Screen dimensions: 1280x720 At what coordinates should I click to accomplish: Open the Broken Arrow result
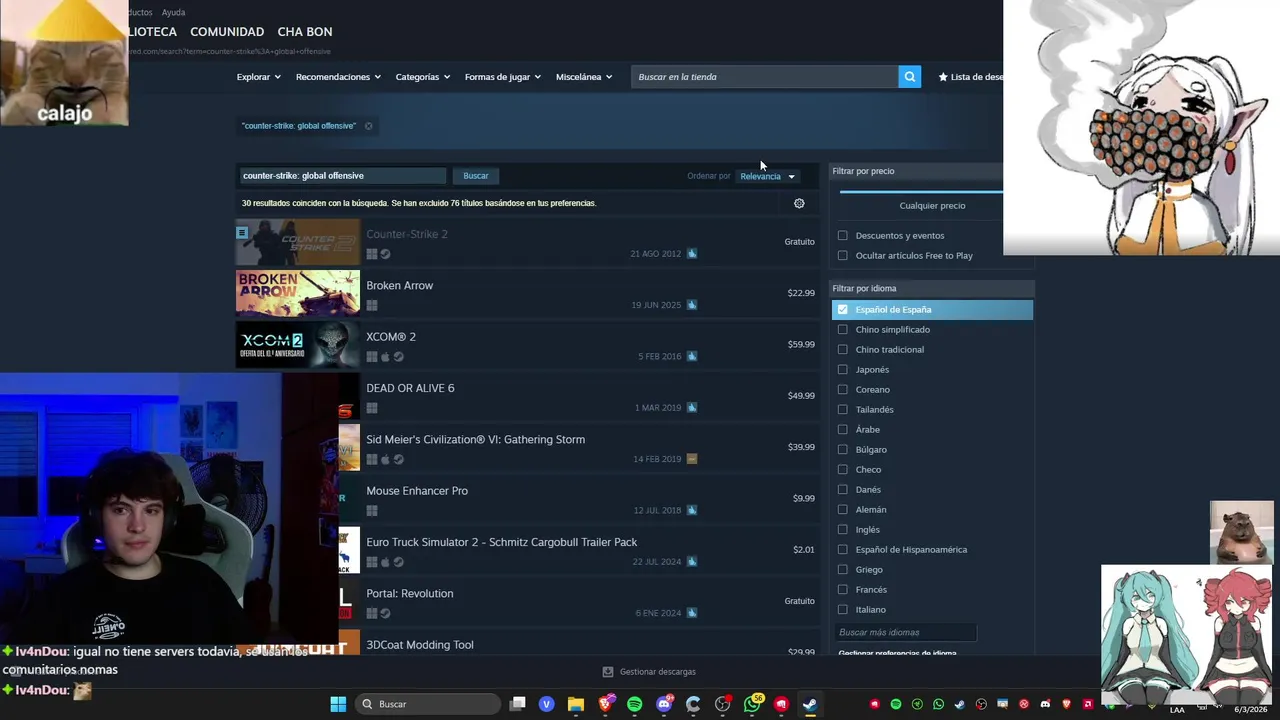click(x=527, y=294)
